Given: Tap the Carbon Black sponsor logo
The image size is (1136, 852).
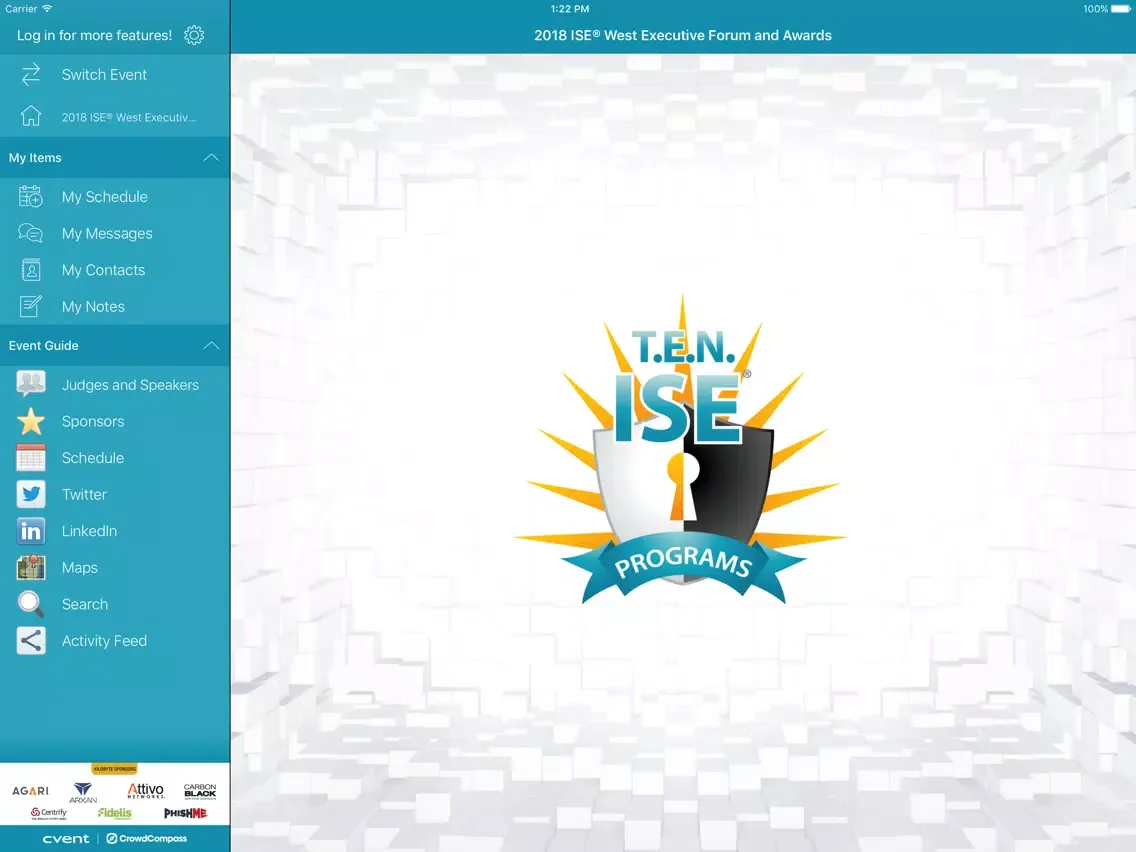Looking at the screenshot, I should pos(200,790).
